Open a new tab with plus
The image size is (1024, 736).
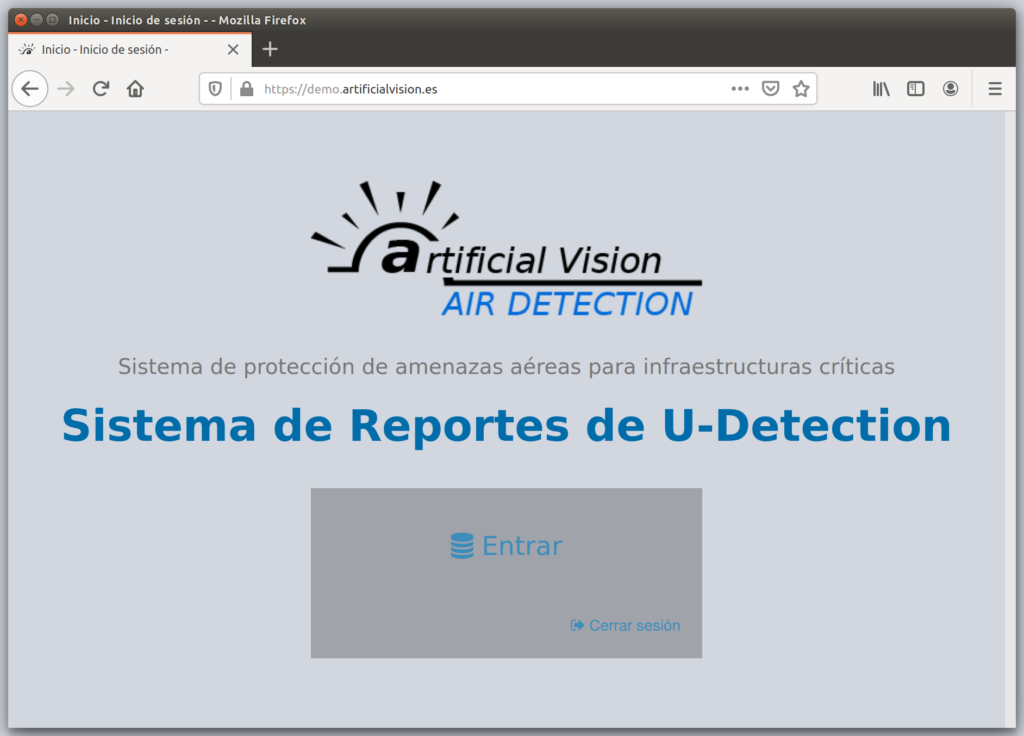click(270, 49)
